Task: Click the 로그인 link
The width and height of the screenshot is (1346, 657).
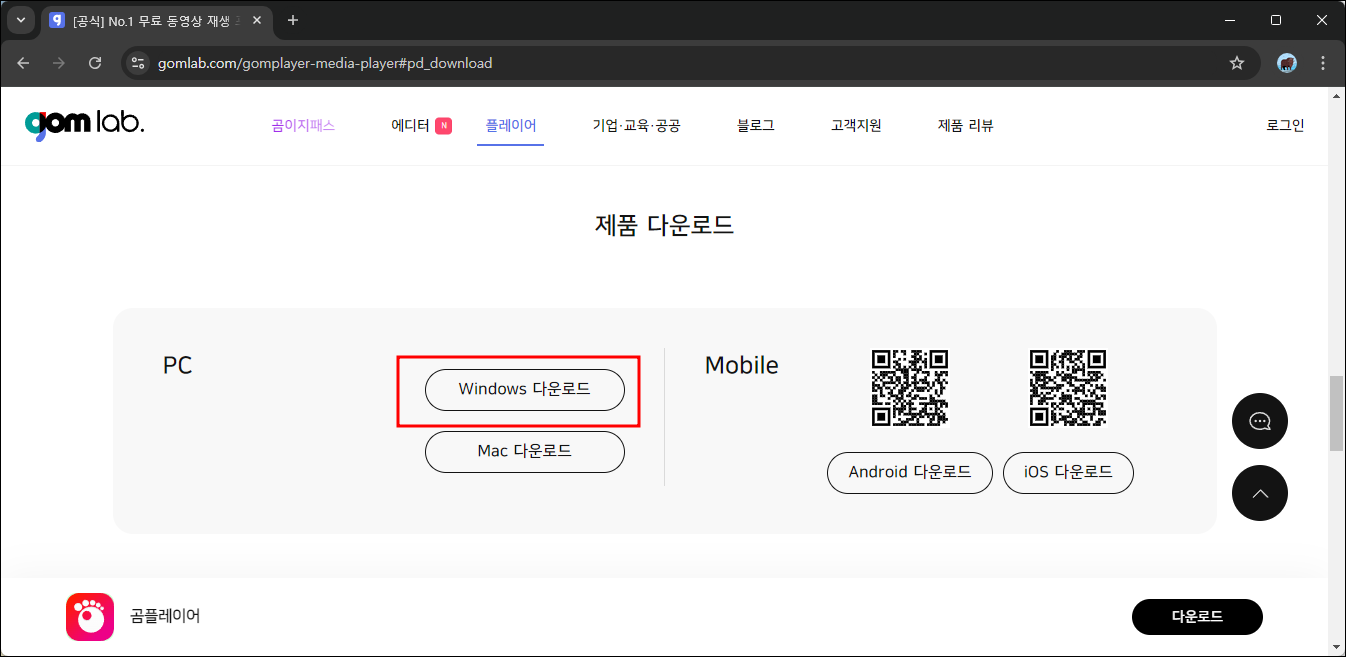Action: pyautogui.click(x=1285, y=125)
